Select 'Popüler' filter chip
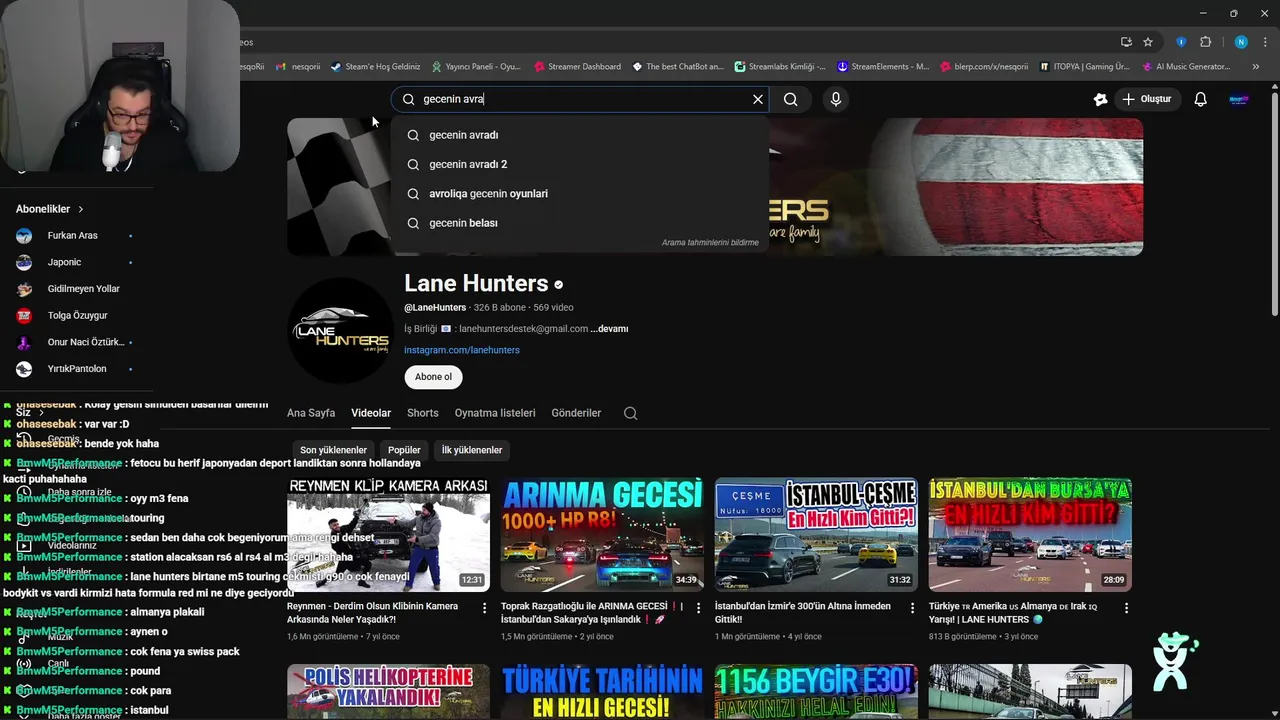This screenshot has width=1280, height=720. [x=404, y=450]
